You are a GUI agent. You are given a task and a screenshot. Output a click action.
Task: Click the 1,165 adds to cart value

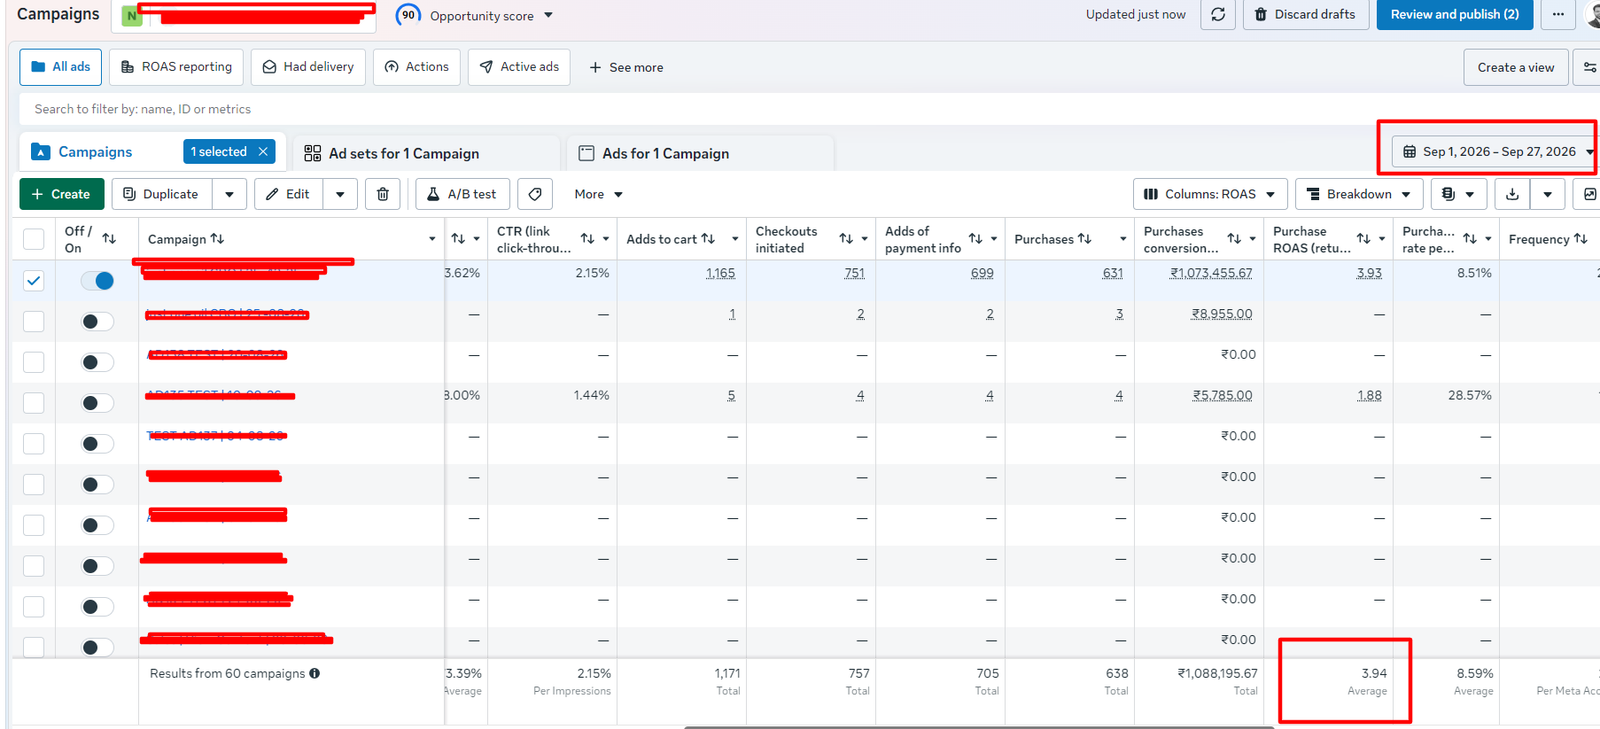coord(720,273)
